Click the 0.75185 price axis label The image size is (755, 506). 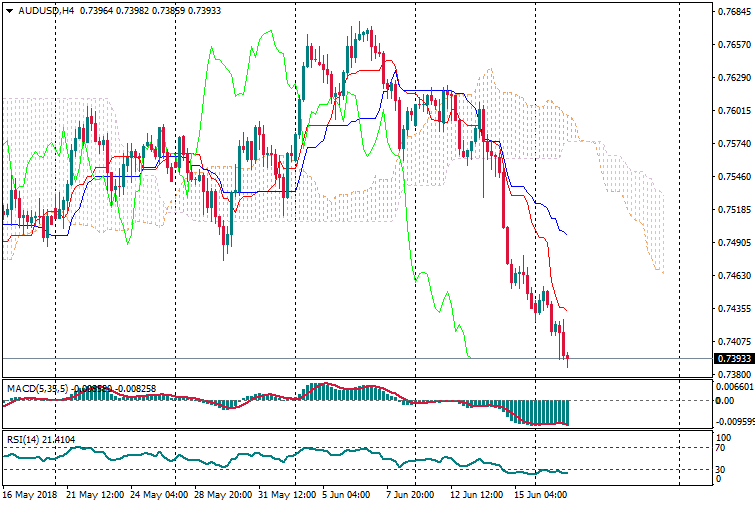733,210
